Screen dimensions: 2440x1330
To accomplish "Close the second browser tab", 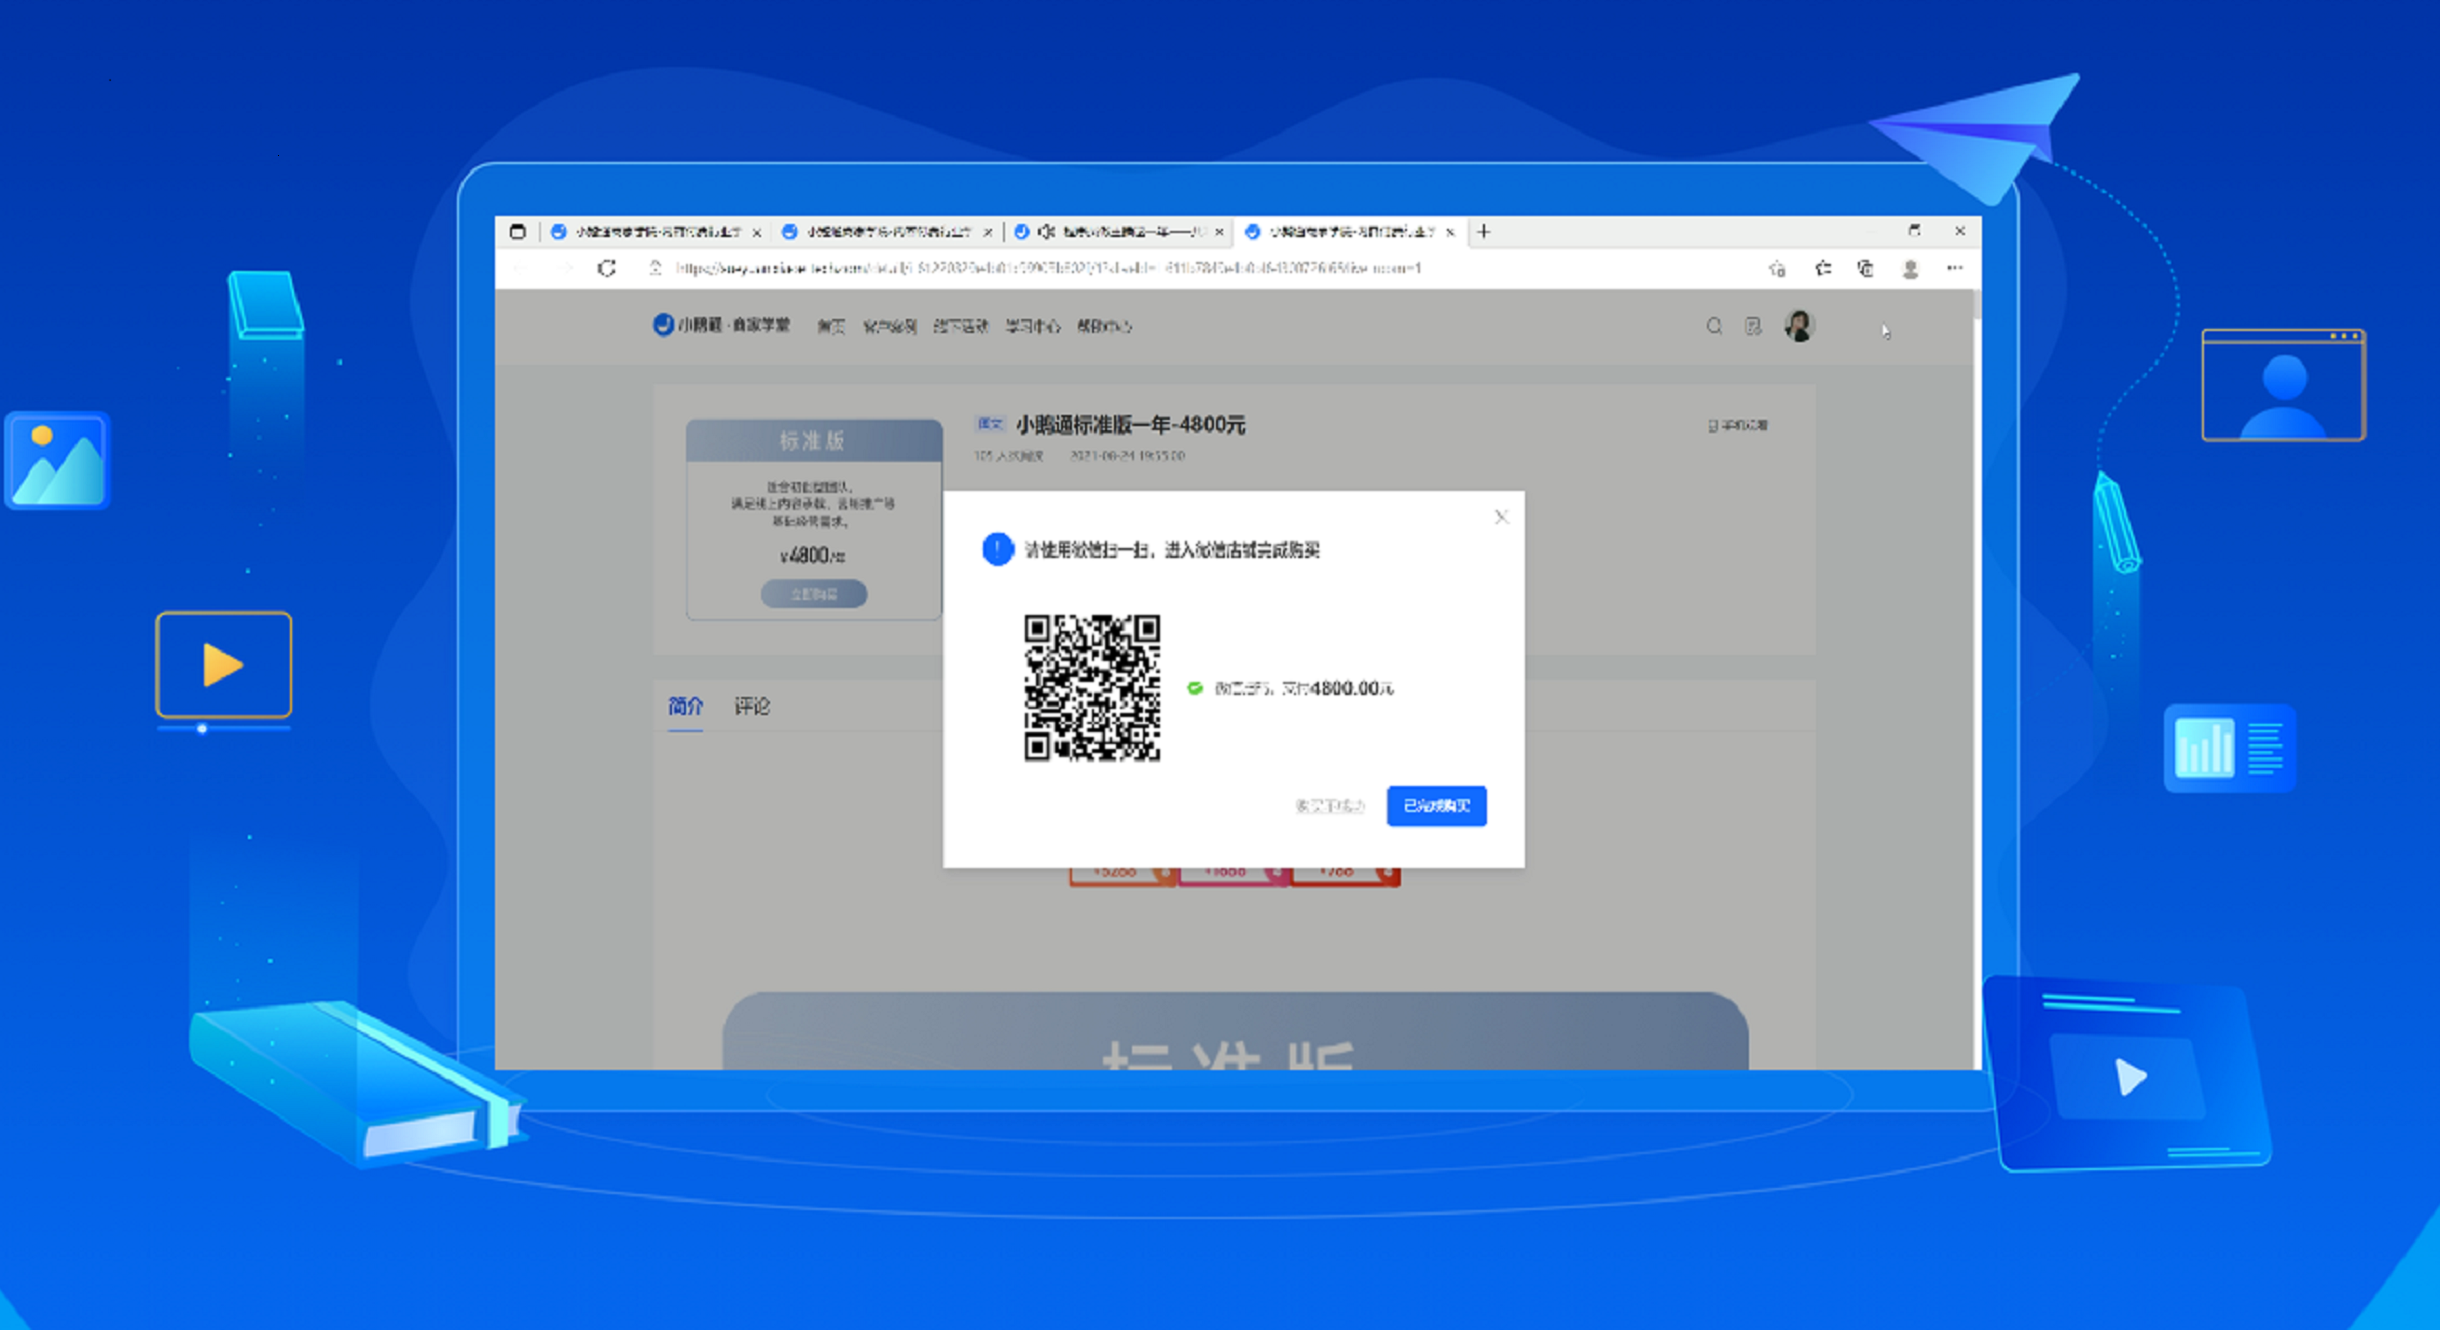I will click(988, 232).
